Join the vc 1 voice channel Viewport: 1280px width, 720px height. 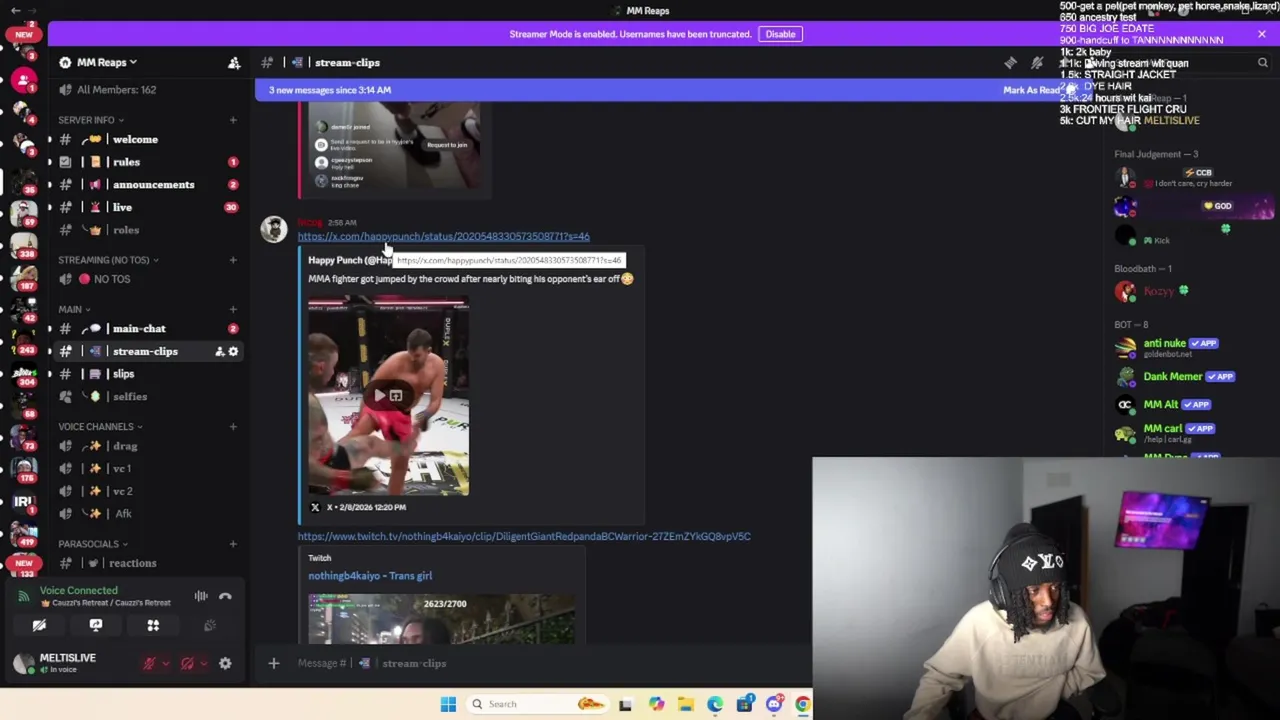(147, 469)
